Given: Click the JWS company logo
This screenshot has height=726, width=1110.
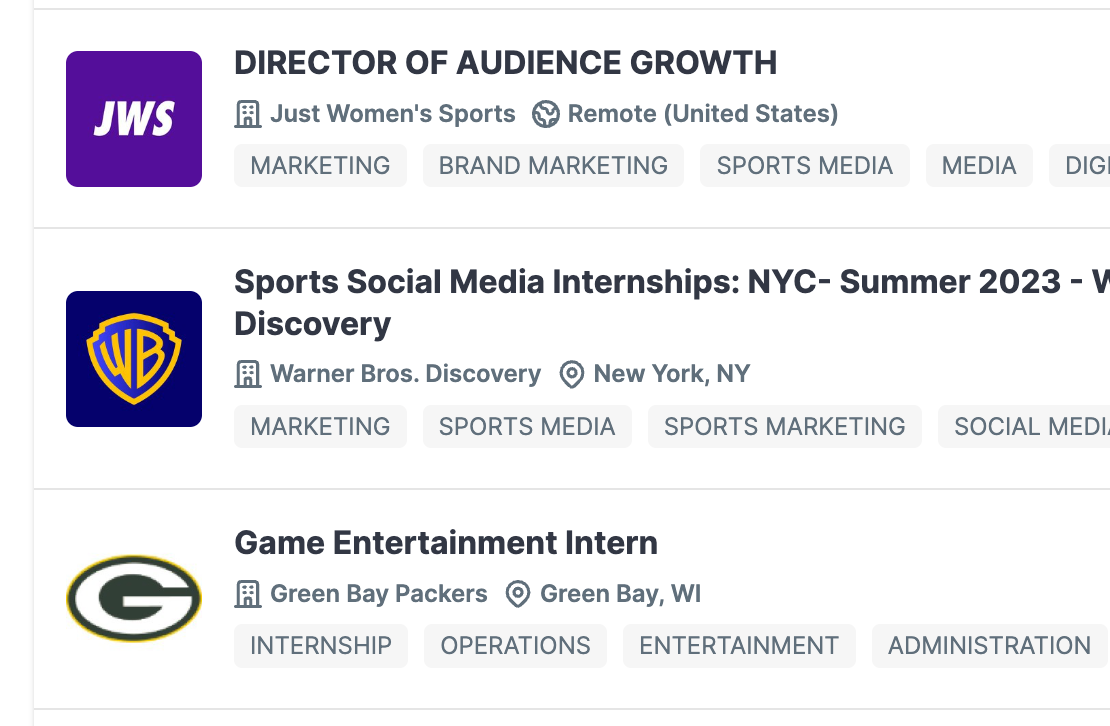Looking at the screenshot, I should click(x=134, y=119).
